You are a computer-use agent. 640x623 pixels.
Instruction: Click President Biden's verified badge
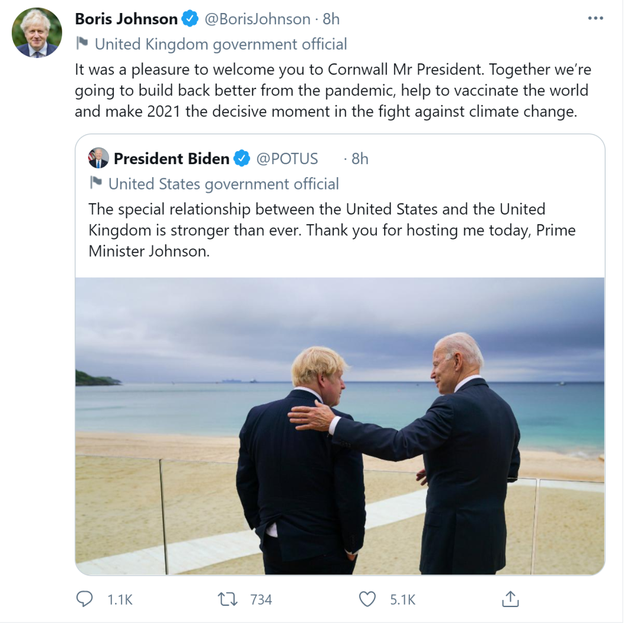tap(242, 159)
